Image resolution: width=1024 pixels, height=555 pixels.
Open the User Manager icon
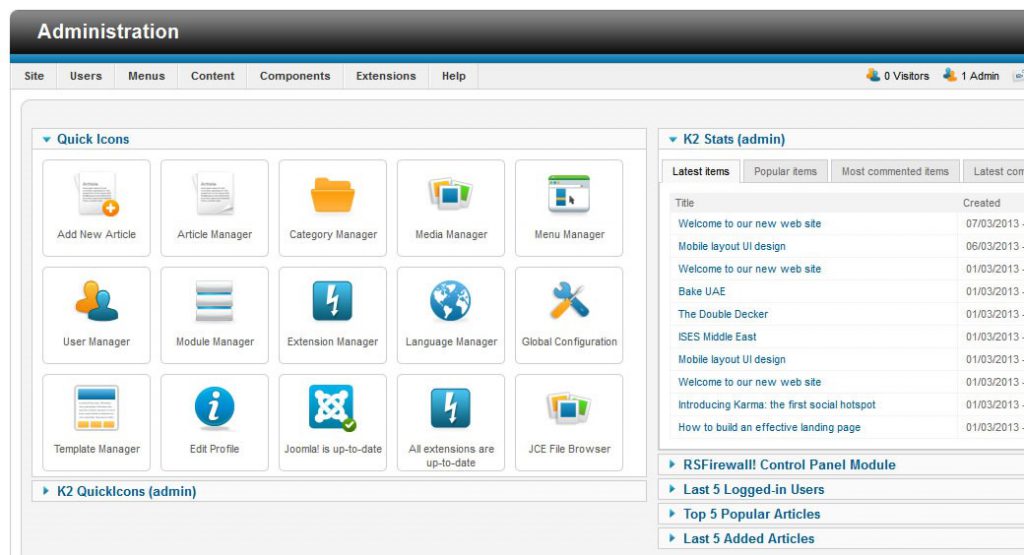tap(97, 315)
